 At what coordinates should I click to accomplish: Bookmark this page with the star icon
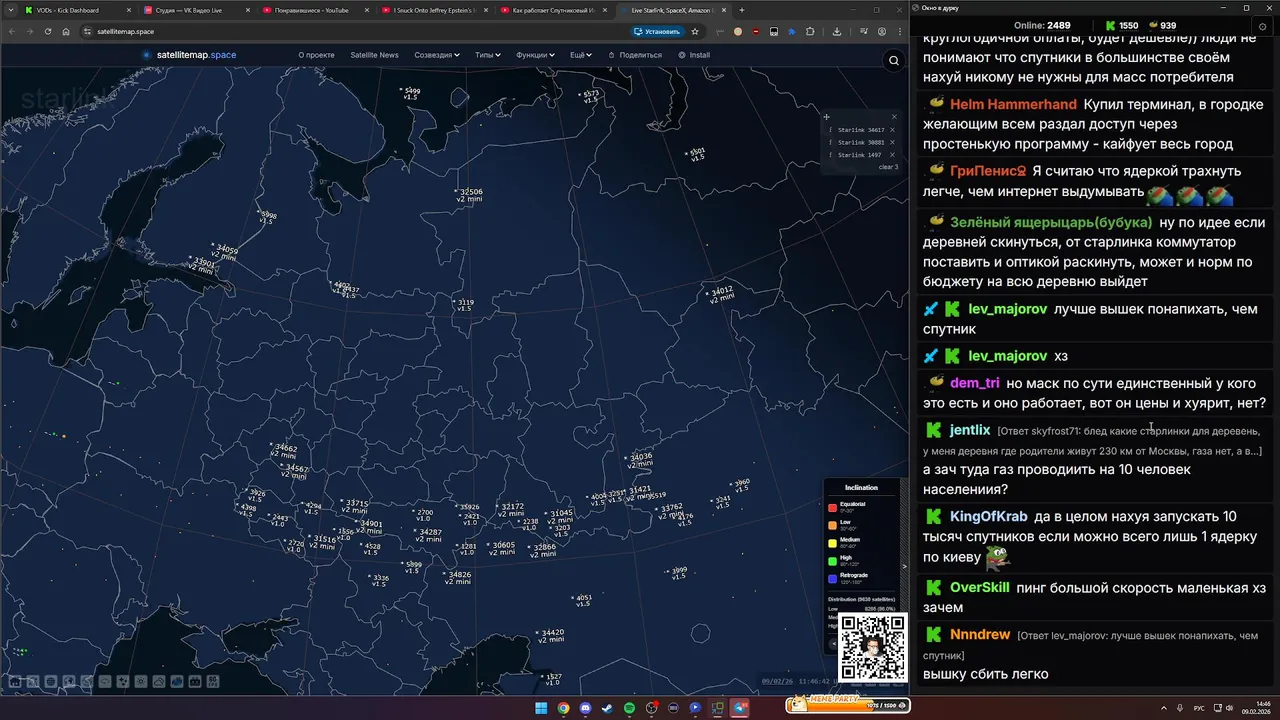click(x=695, y=31)
